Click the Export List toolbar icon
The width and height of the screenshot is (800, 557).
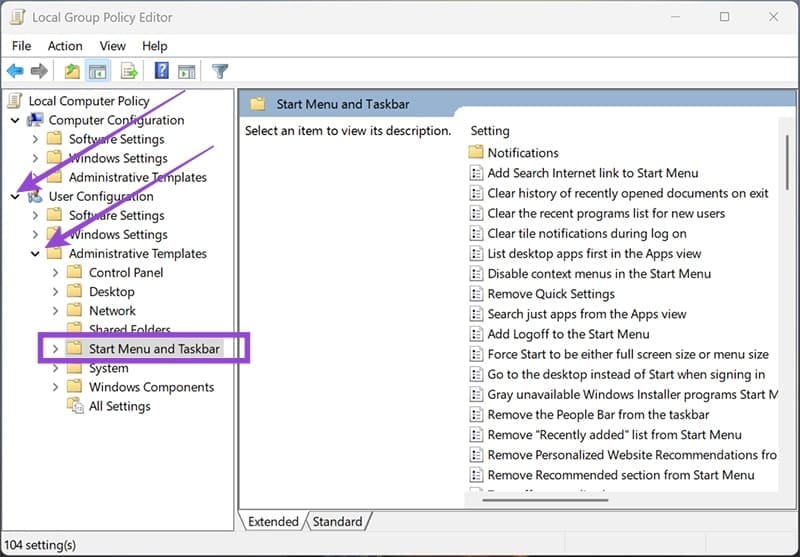pos(129,71)
